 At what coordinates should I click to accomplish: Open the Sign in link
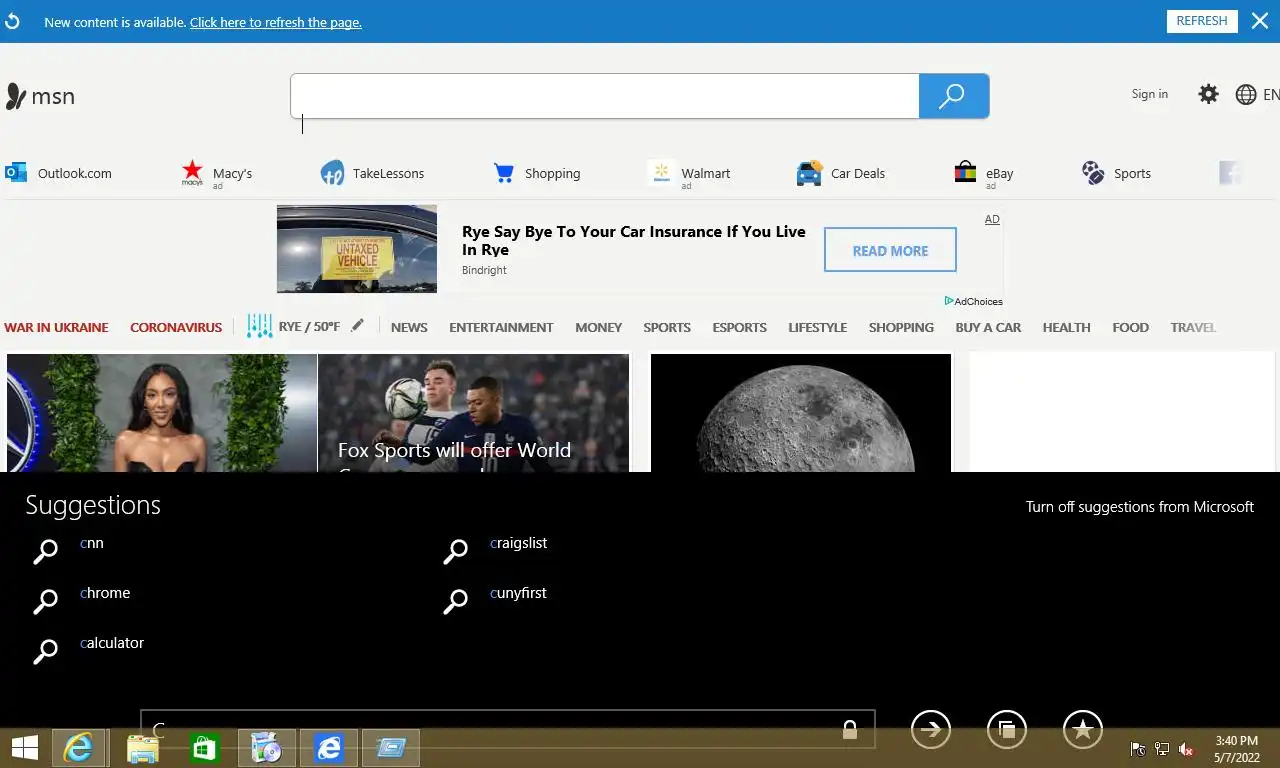click(1150, 94)
